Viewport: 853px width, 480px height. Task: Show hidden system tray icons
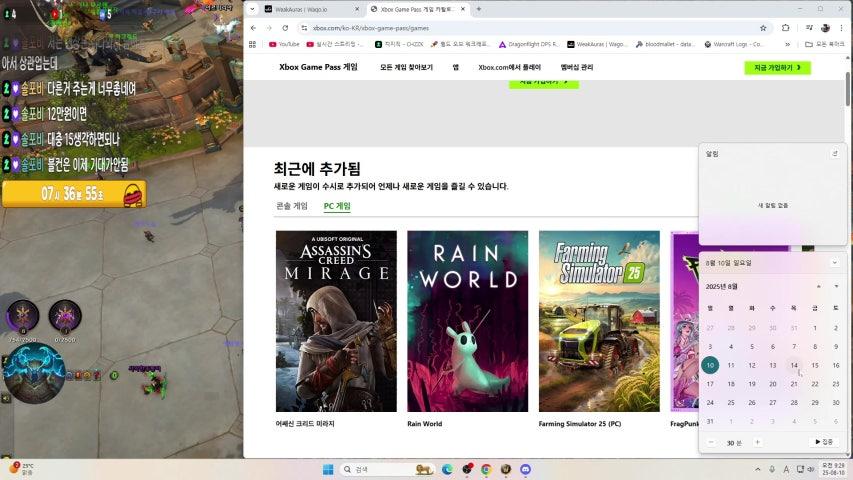[x=757, y=469]
